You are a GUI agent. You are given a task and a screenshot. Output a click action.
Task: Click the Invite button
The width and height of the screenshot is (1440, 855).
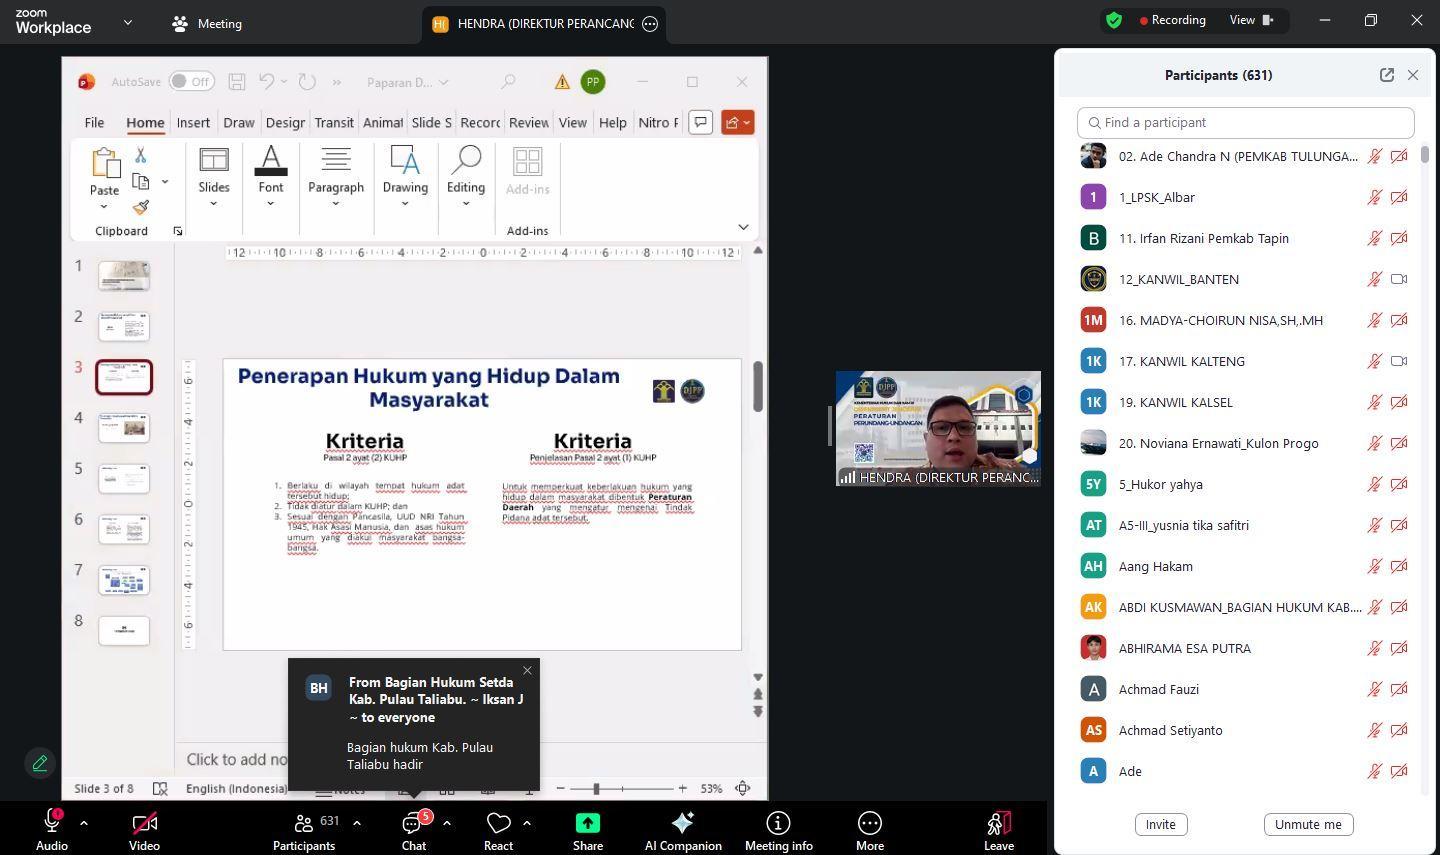pyautogui.click(x=1160, y=824)
